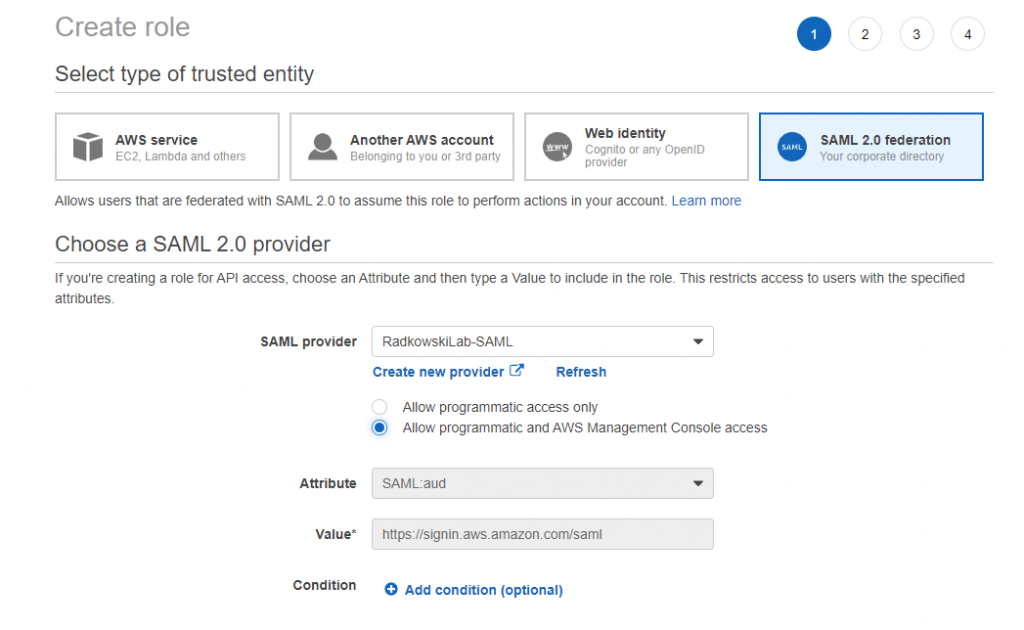Click the plus icon next to Add condition
Screen dimensions: 1024x630
click(x=391, y=590)
